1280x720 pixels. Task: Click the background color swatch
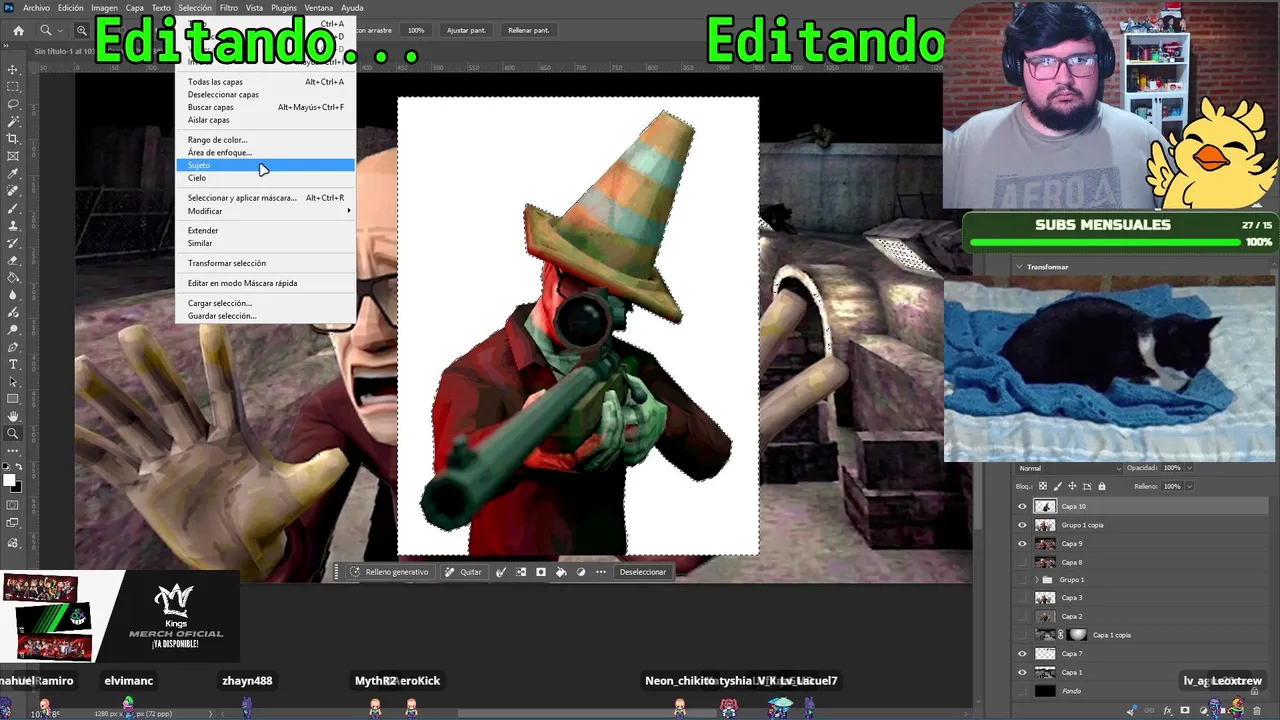17,487
